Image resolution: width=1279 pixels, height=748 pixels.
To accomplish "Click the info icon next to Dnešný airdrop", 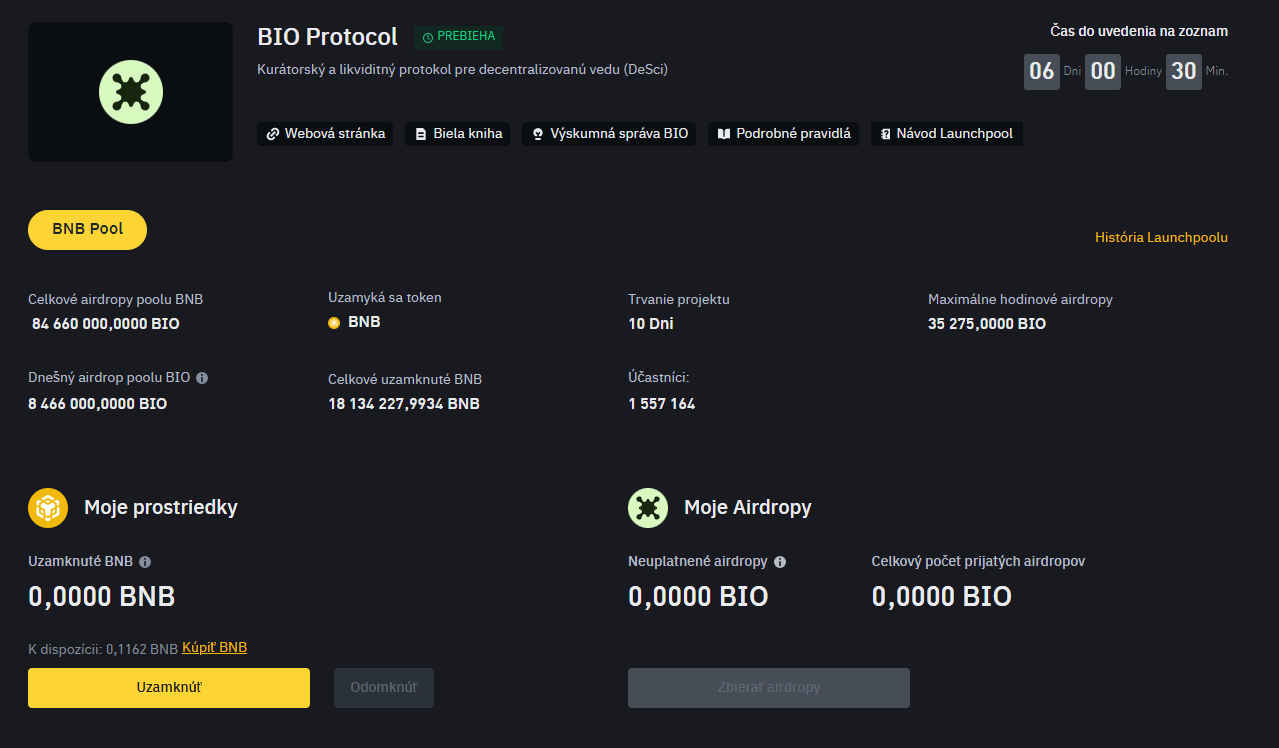I will pos(202,378).
